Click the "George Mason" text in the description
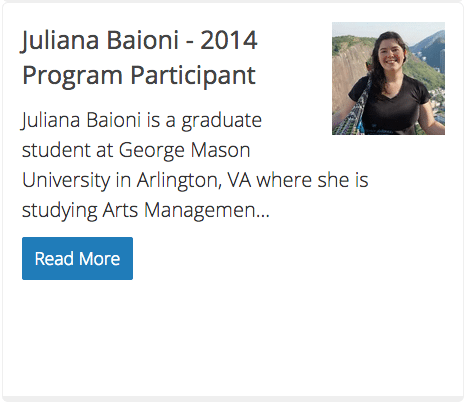467x407 pixels. 184,151
